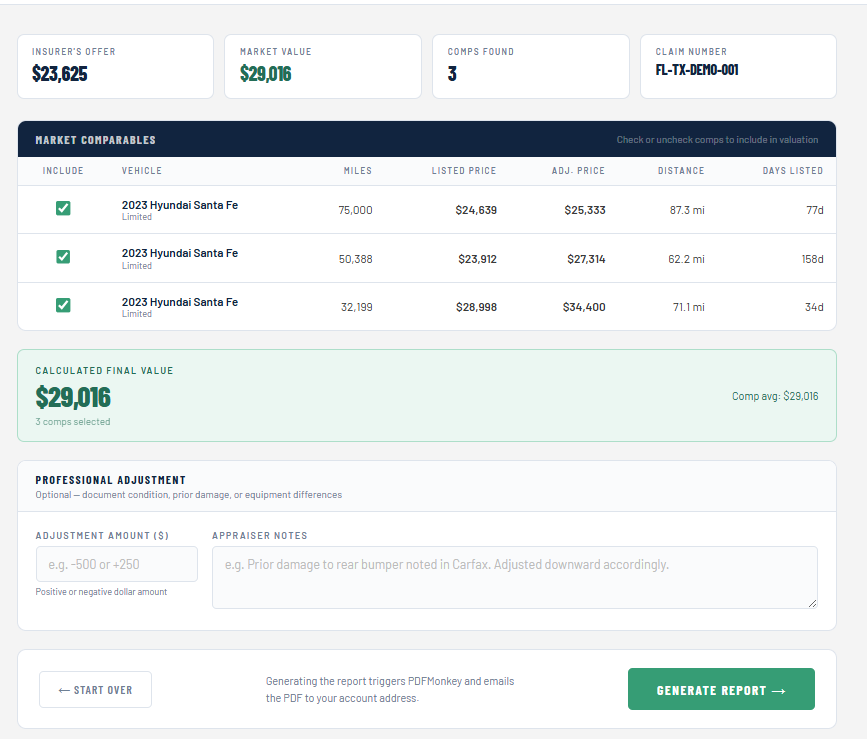
Task: Click 'Positive or negative dollar amount' hint
Action: [101, 591]
